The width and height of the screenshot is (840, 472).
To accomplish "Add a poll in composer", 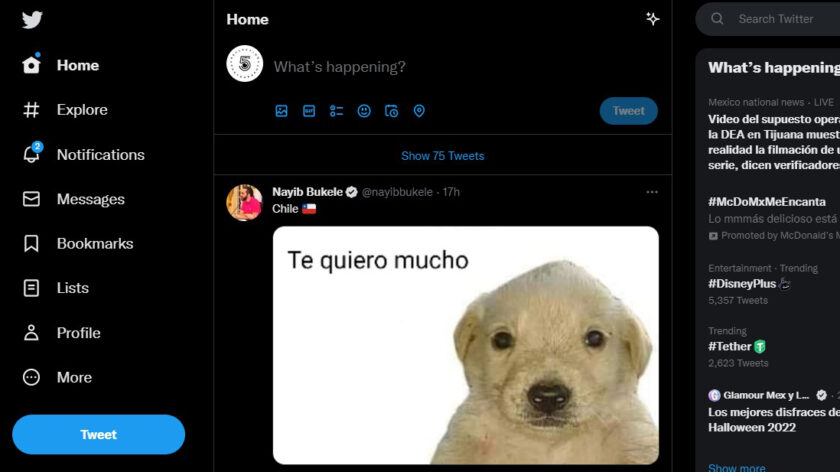I will coord(336,111).
